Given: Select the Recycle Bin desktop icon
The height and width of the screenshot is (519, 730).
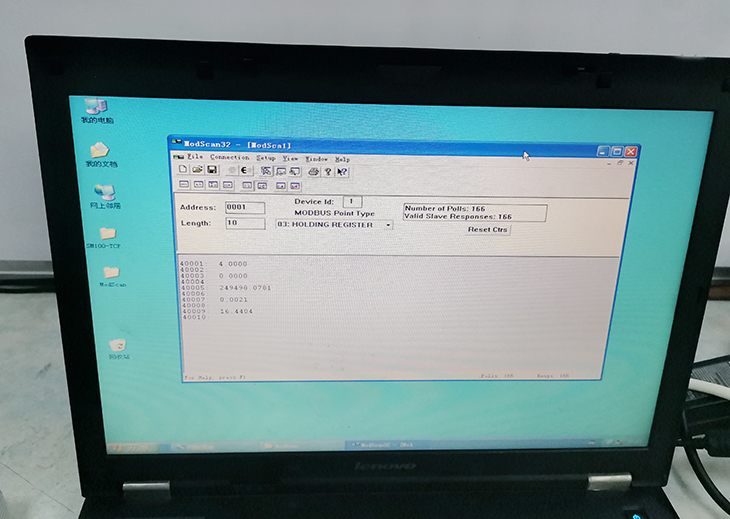Looking at the screenshot, I should (x=119, y=347).
